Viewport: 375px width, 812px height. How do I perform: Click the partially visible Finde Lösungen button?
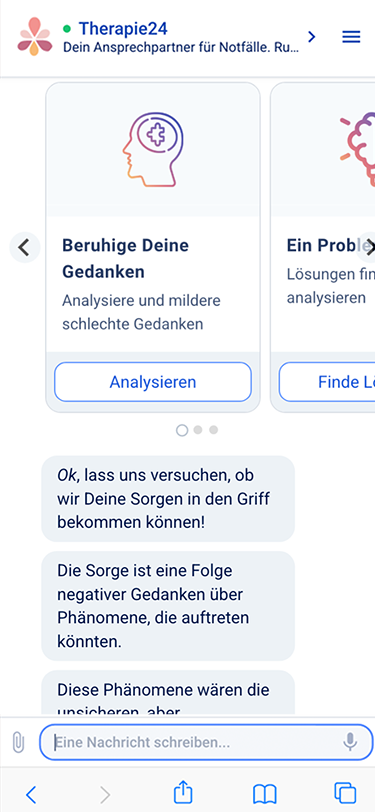pos(327,382)
